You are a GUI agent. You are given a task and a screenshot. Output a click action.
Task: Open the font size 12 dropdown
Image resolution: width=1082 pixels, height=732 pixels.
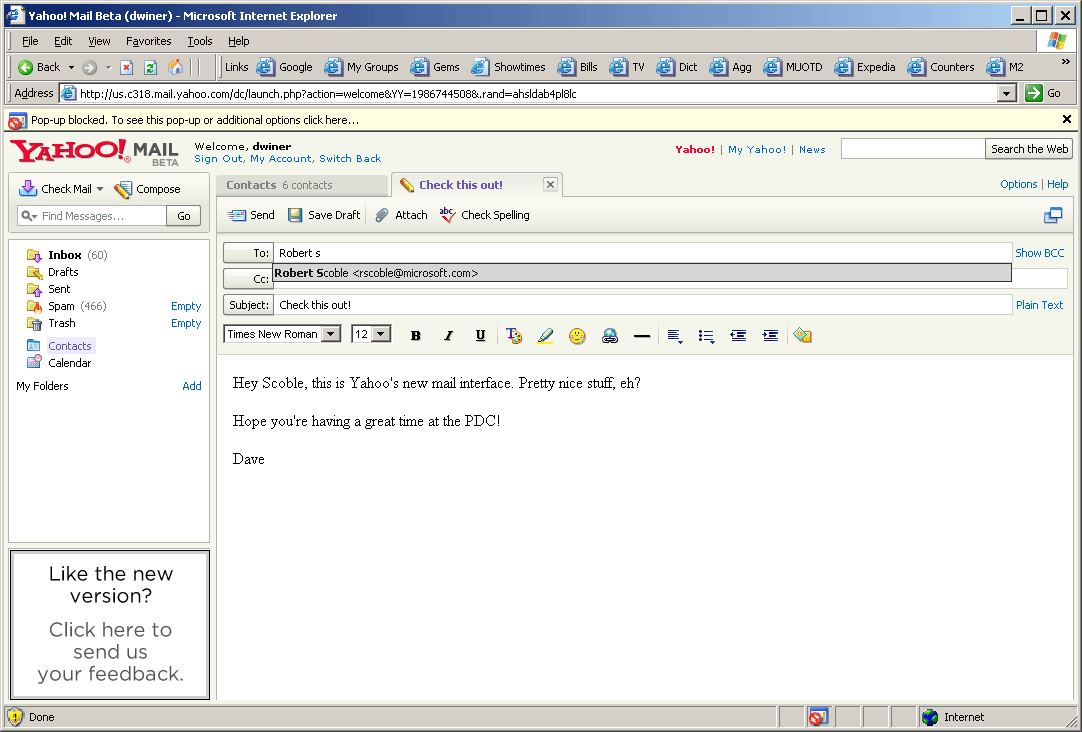[x=381, y=334]
